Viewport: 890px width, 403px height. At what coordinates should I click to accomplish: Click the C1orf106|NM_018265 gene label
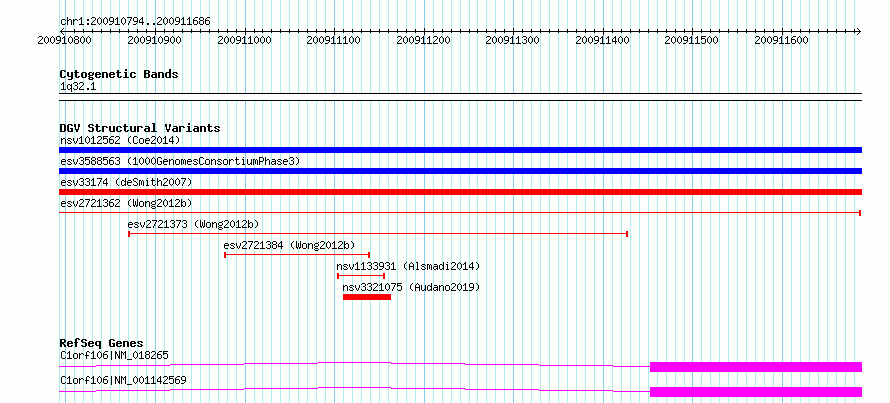(x=114, y=356)
